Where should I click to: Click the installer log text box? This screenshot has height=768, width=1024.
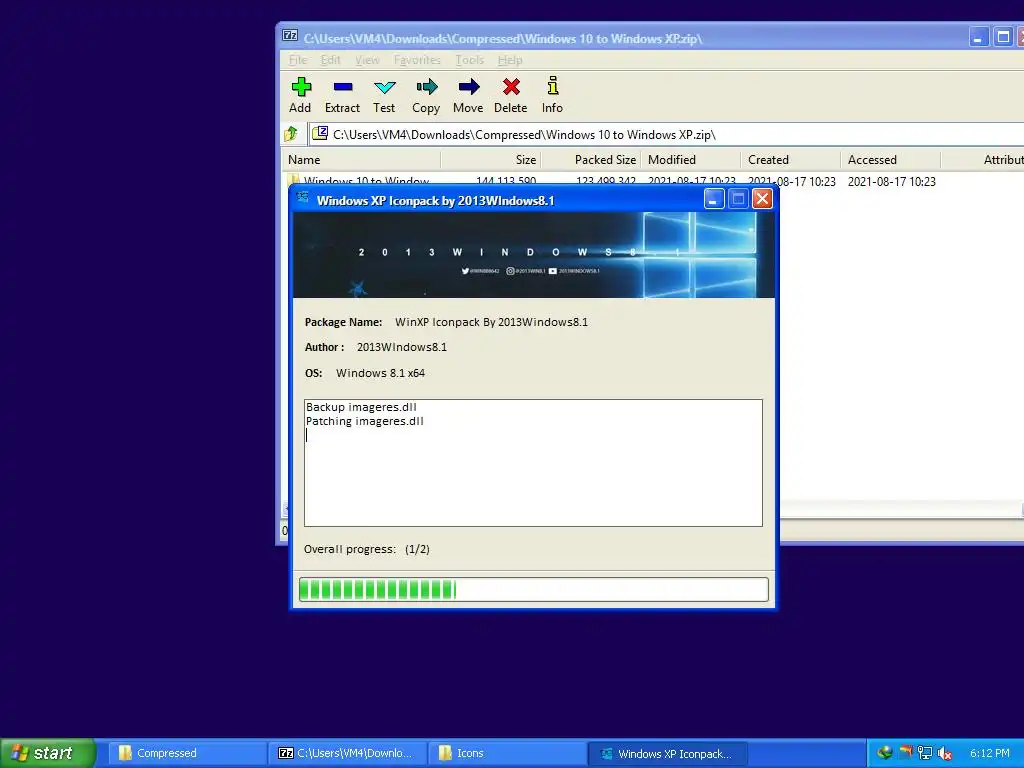(533, 462)
